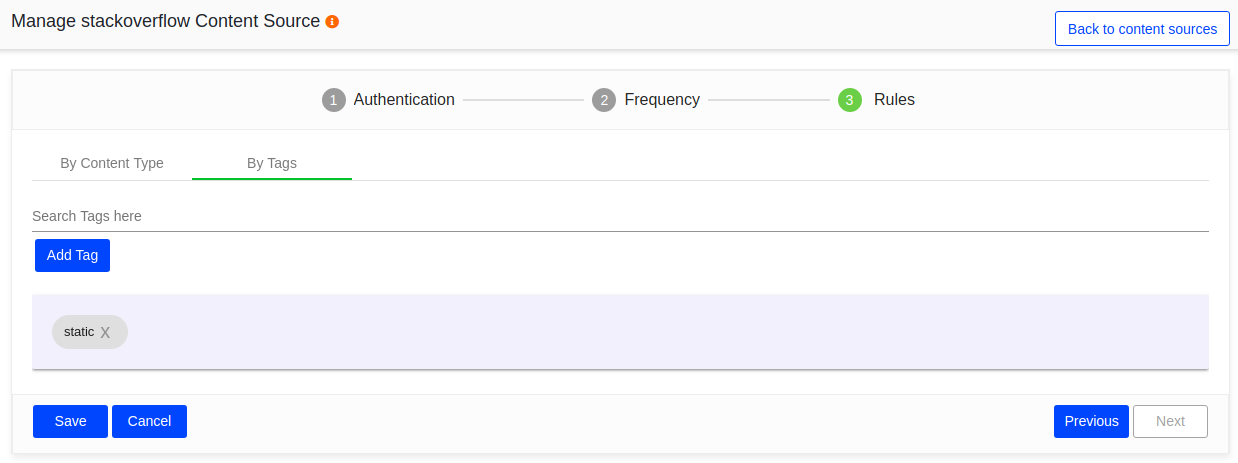Screen dimensions: 1238x463
Task: Select the step 1 circle for Authentication
Action: 334,100
